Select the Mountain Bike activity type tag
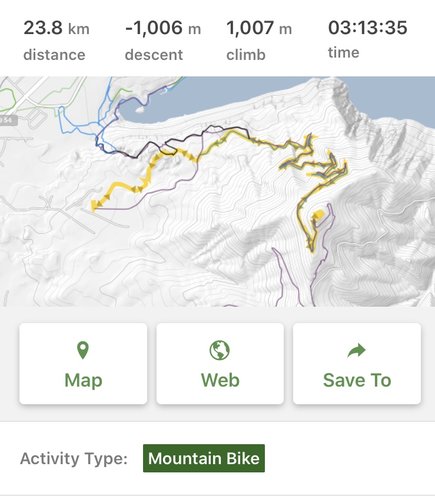Image resolution: width=435 pixels, height=500 pixels. [x=204, y=458]
